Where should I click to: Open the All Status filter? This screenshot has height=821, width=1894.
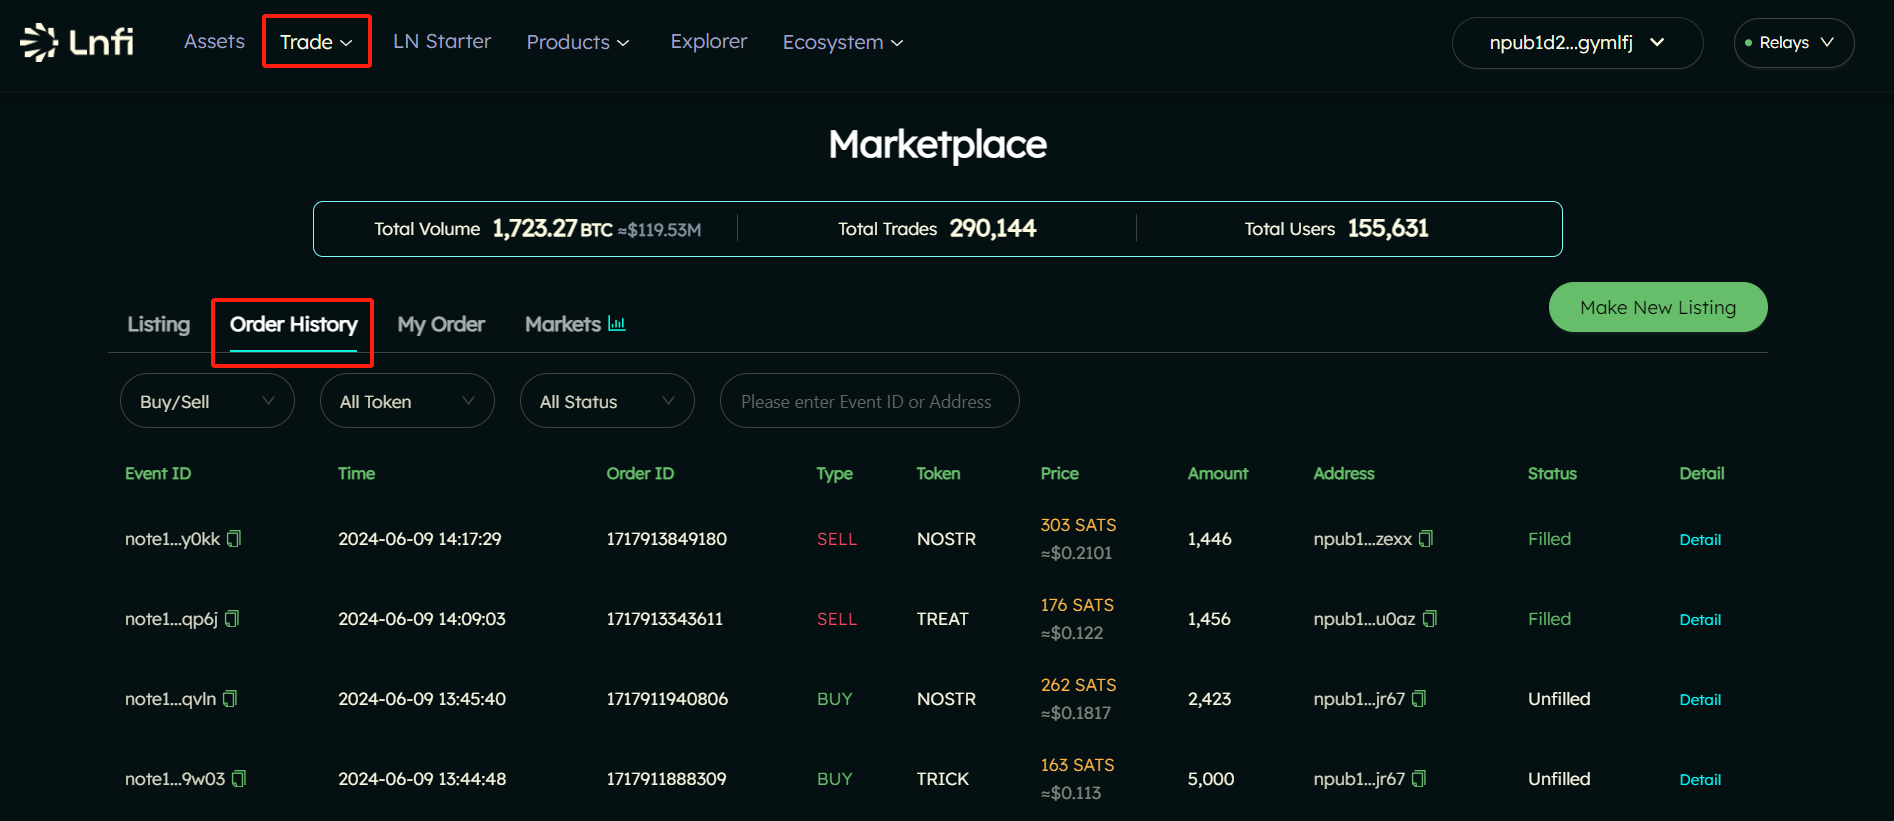click(x=607, y=401)
